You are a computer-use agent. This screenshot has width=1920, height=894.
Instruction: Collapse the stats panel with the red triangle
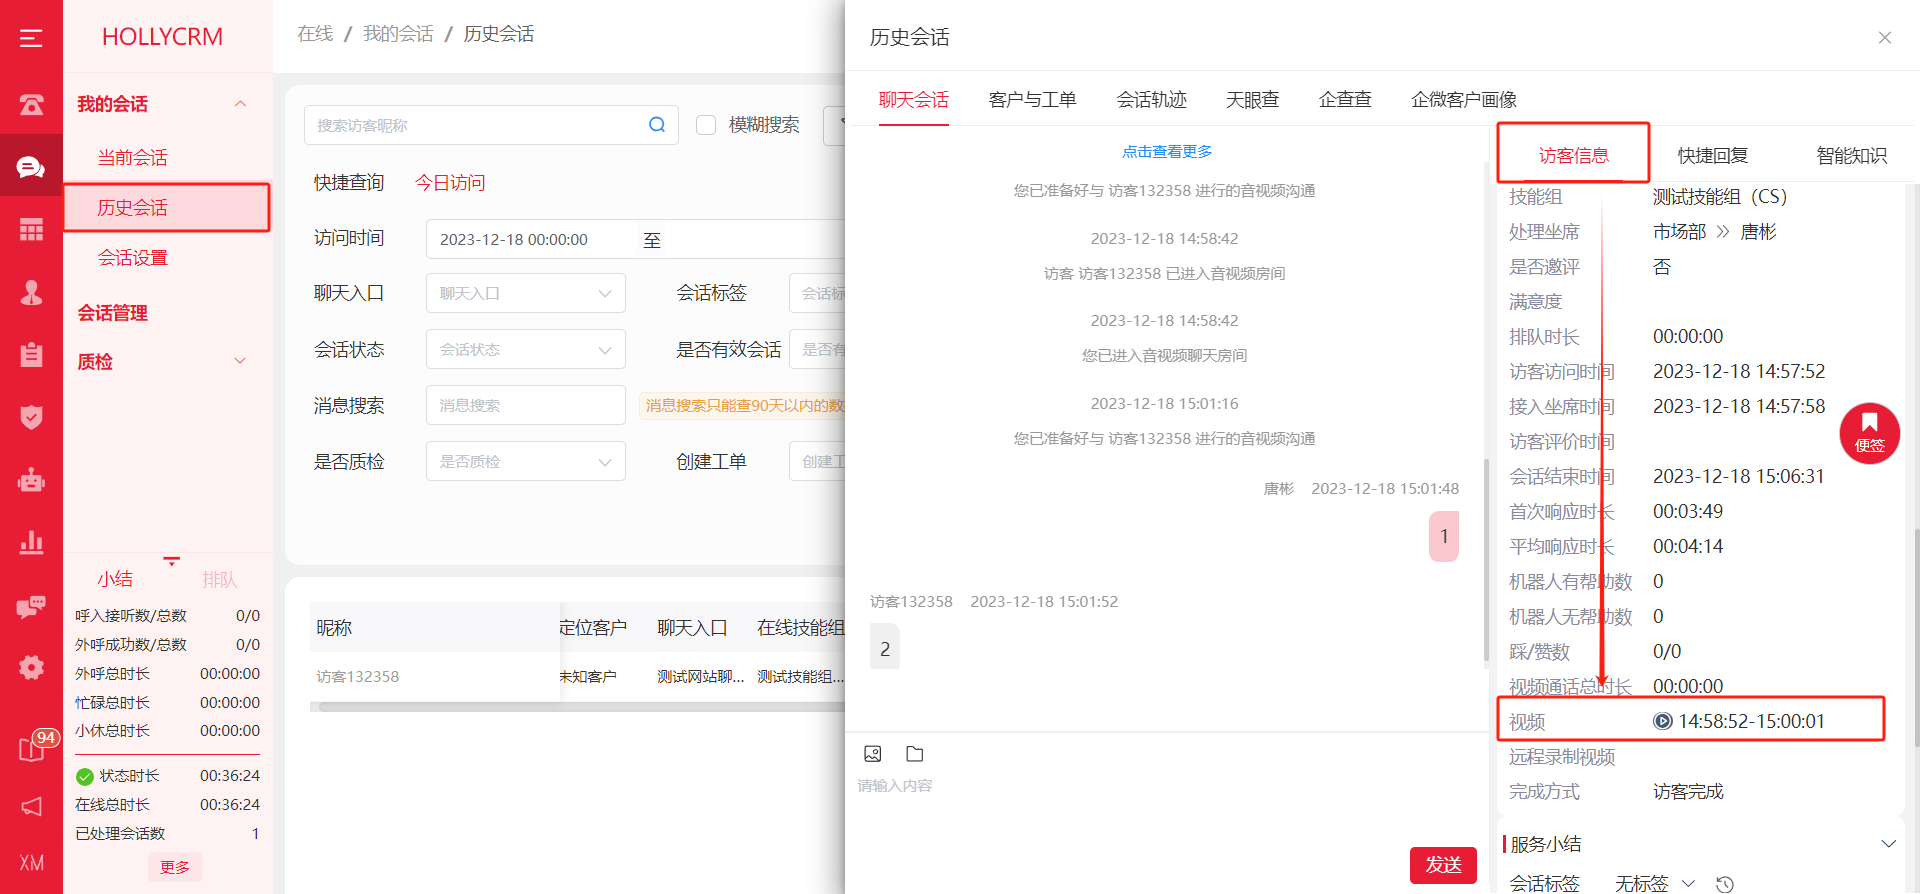[172, 561]
